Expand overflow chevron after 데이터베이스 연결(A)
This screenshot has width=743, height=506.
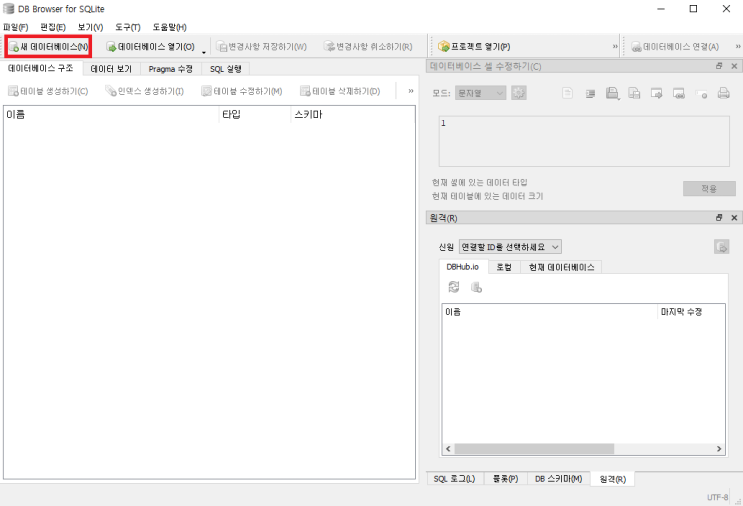738,46
